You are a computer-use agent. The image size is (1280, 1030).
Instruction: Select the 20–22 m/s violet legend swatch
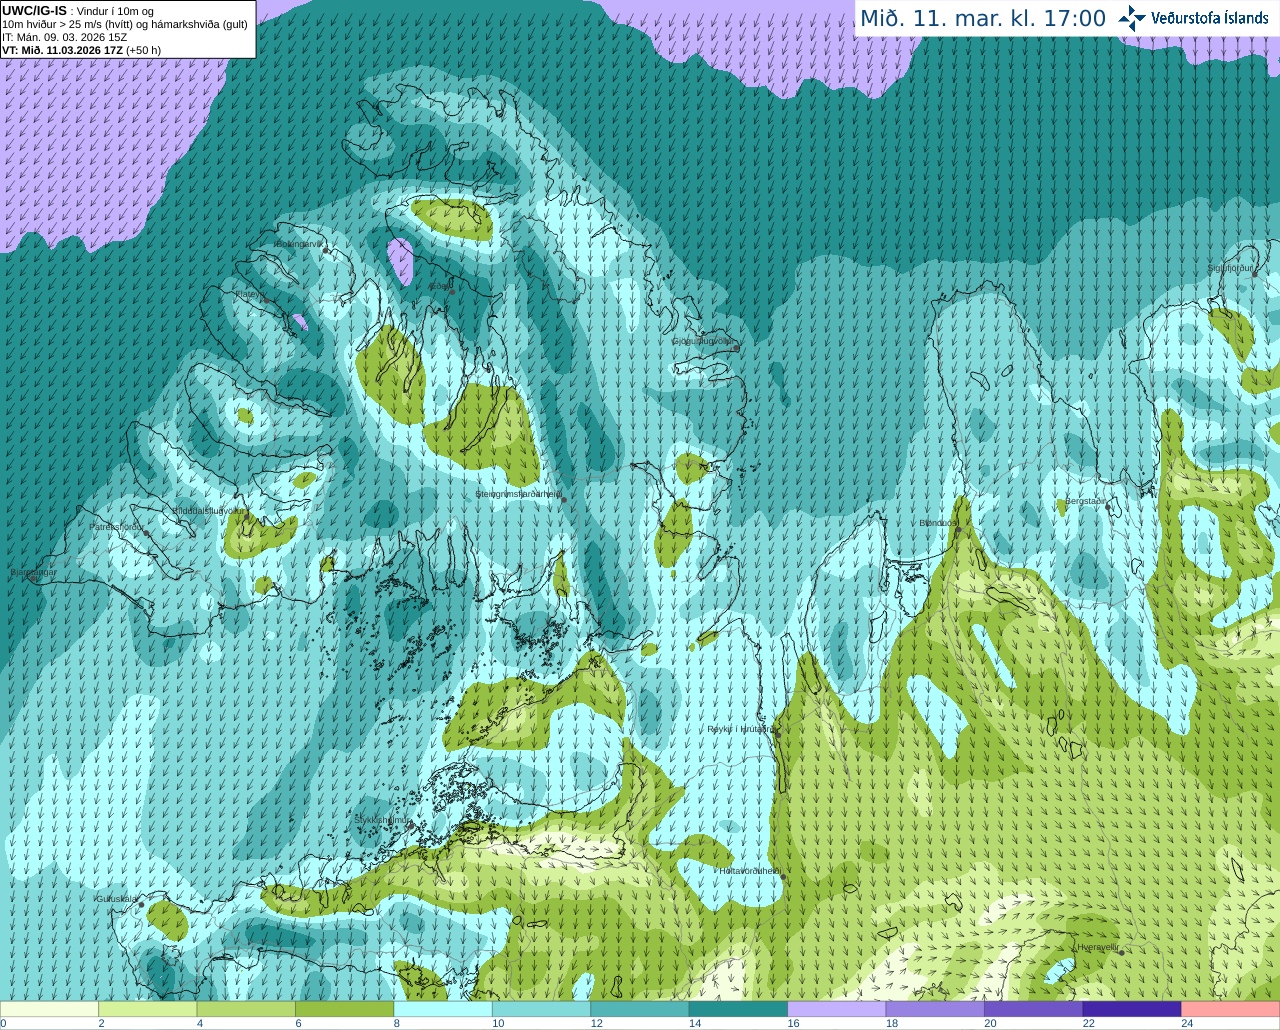(1034, 1009)
